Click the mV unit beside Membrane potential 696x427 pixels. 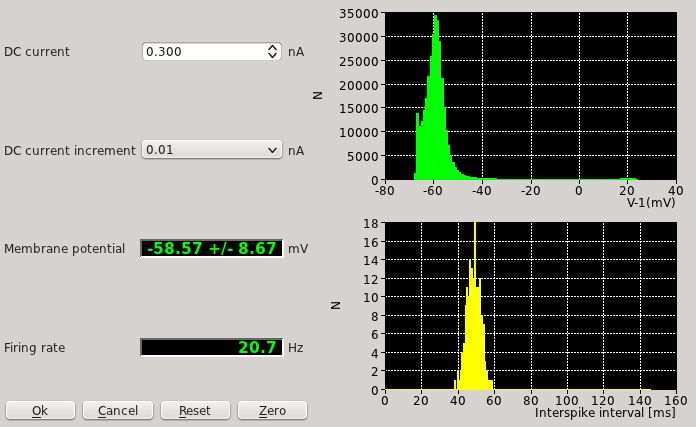pyautogui.click(x=298, y=249)
